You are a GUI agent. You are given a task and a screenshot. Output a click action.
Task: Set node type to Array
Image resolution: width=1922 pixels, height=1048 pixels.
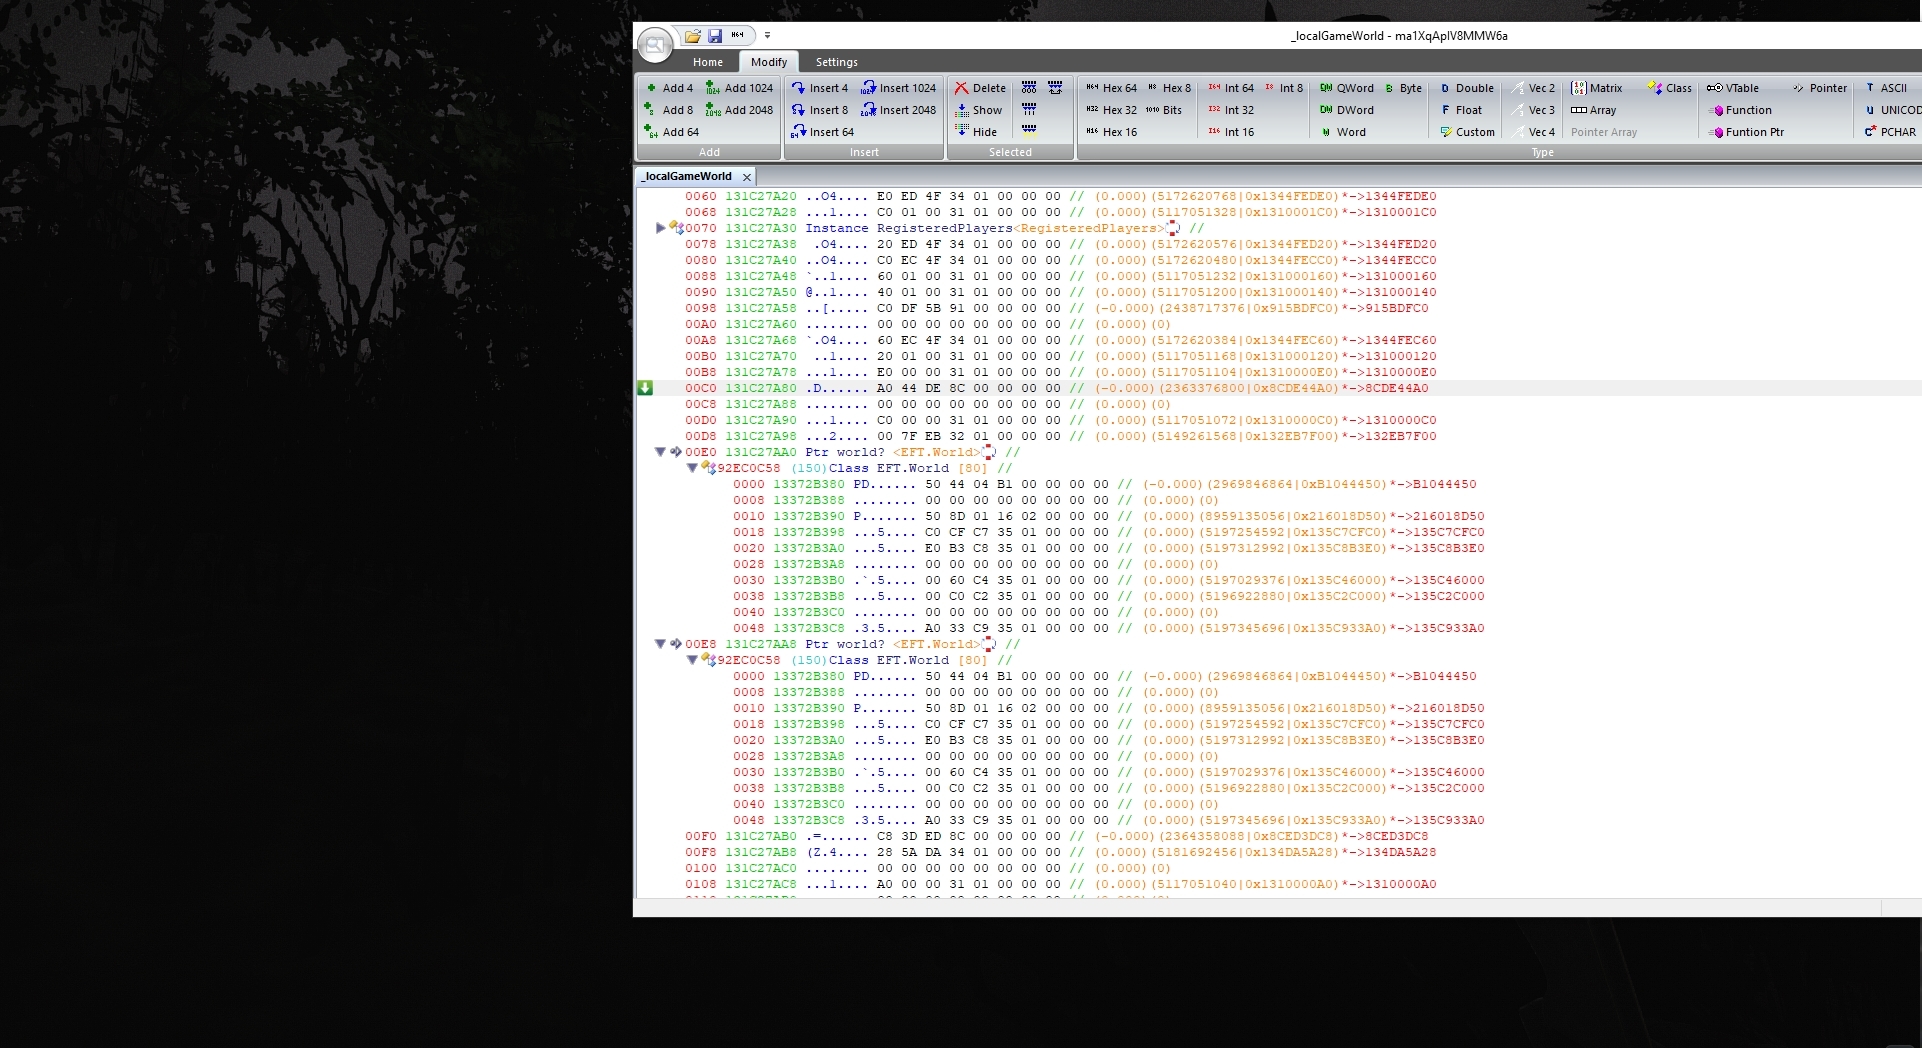point(1594,110)
